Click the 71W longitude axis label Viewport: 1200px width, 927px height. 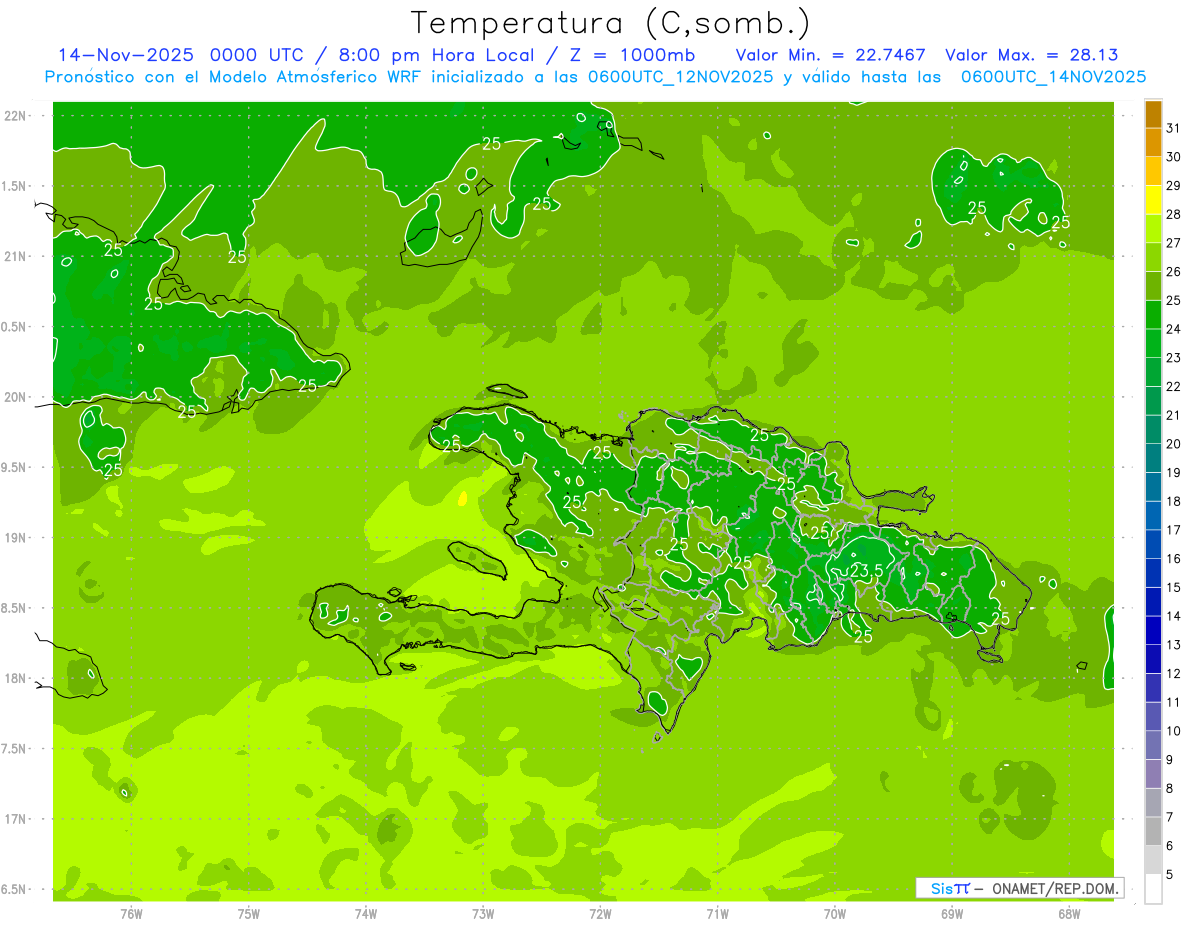(x=717, y=914)
